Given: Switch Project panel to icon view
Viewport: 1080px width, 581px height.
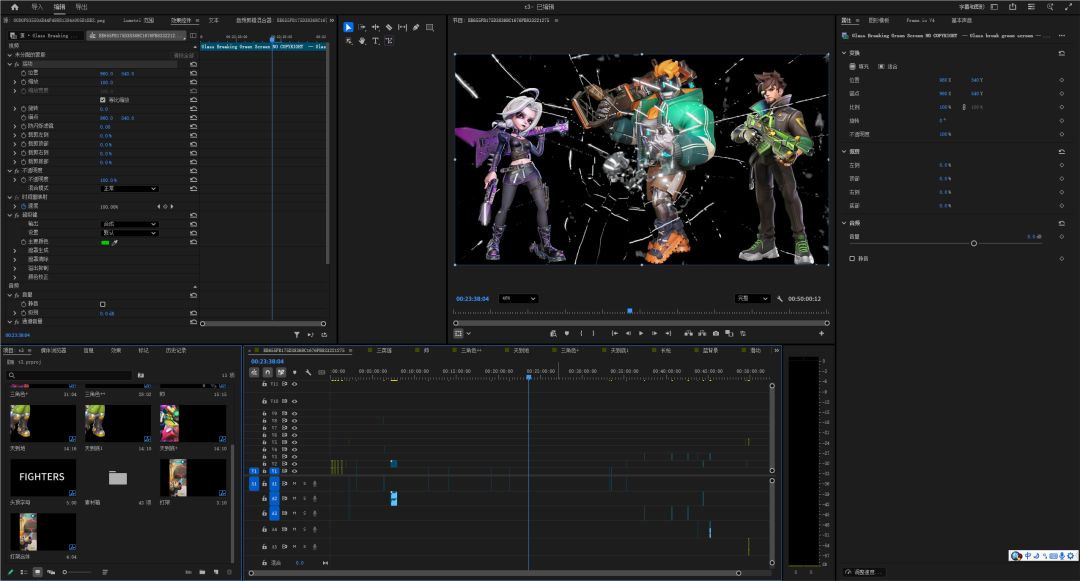Looking at the screenshot, I should tap(37, 572).
